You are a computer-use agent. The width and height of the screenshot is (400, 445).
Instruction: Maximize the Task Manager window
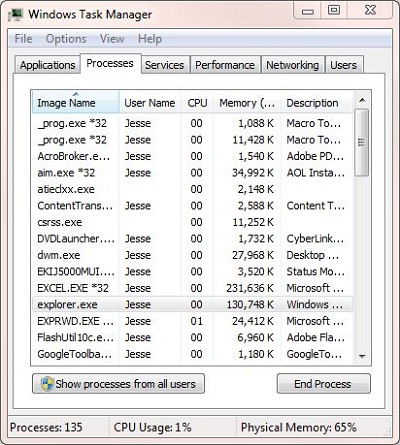(x=334, y=10)
